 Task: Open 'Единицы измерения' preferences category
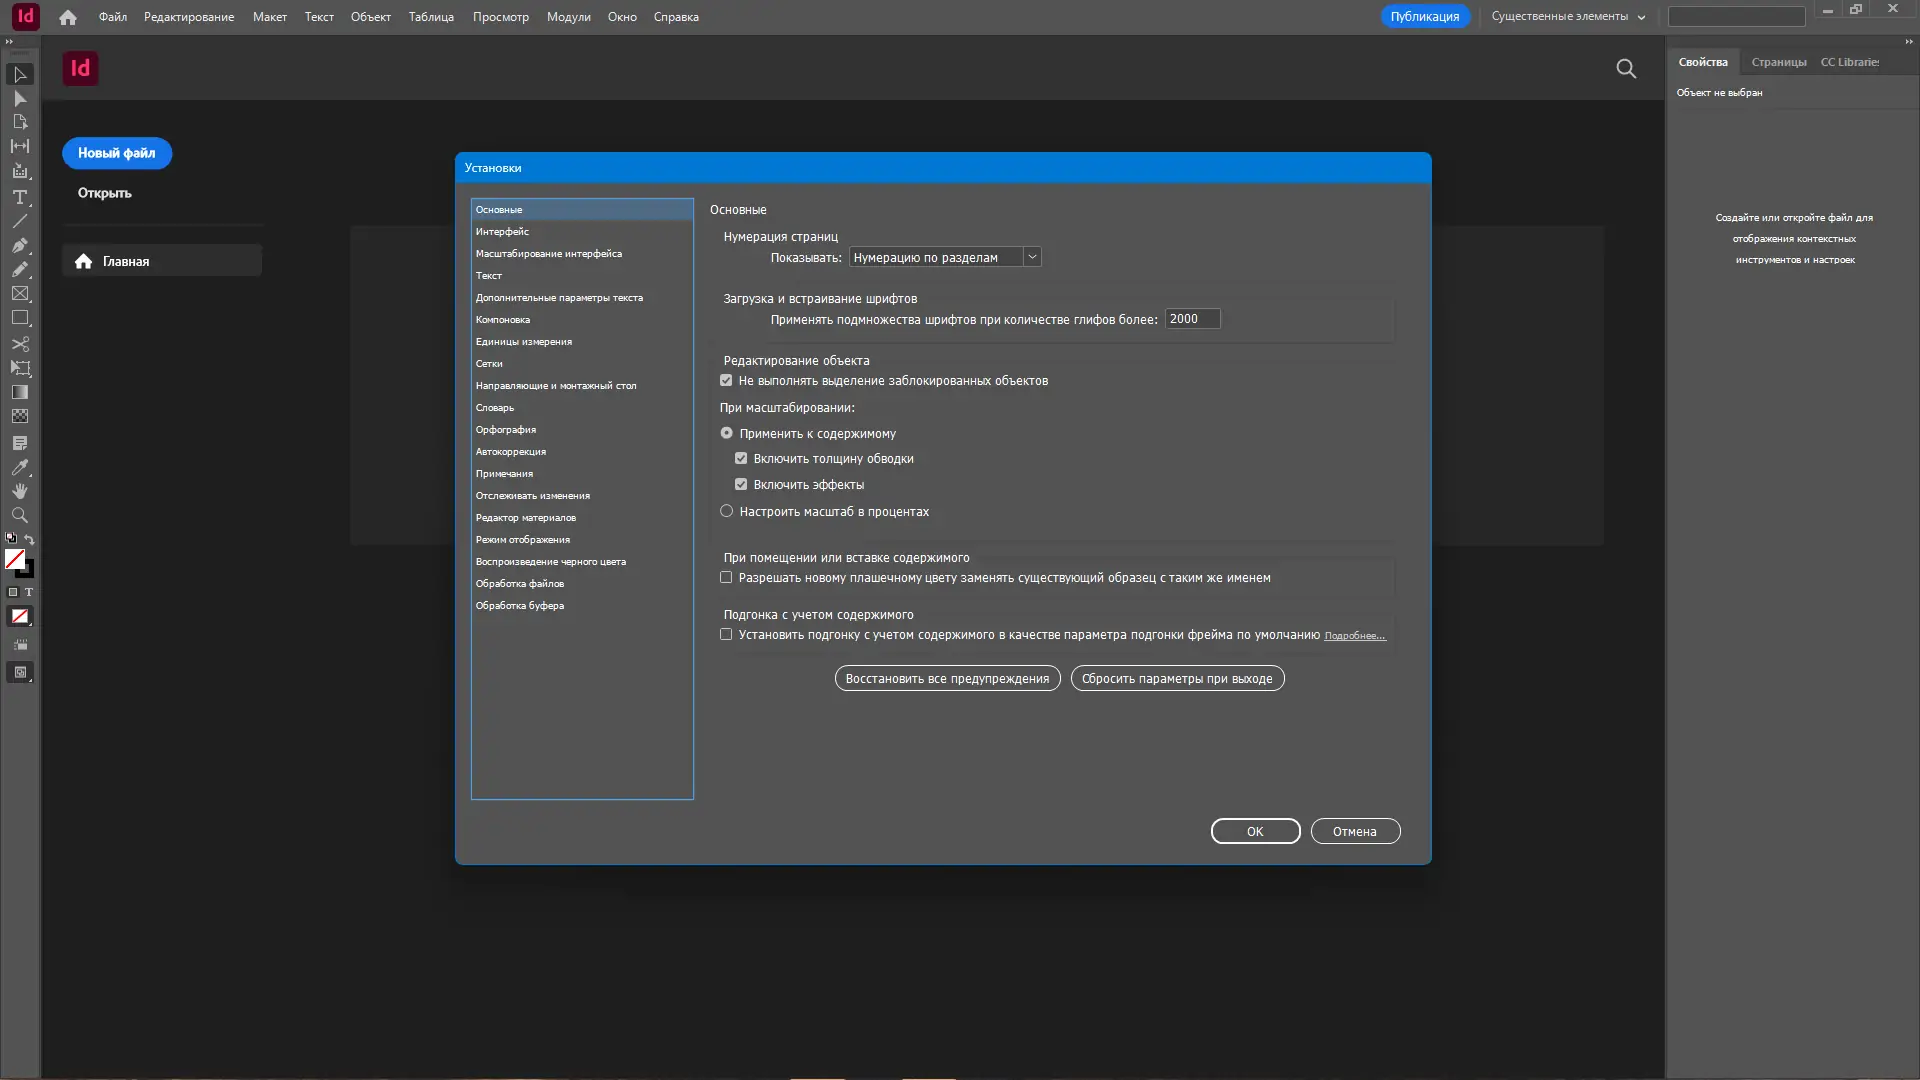coord(523,341)
